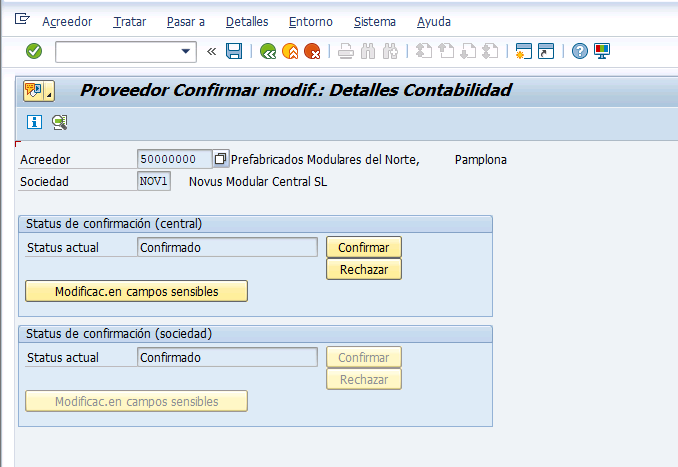This screenshot has height=467, width=678.
Task: Click the sociedad Status actual Confirmado field
Action: pyautogui.click(x=227, y=358)
